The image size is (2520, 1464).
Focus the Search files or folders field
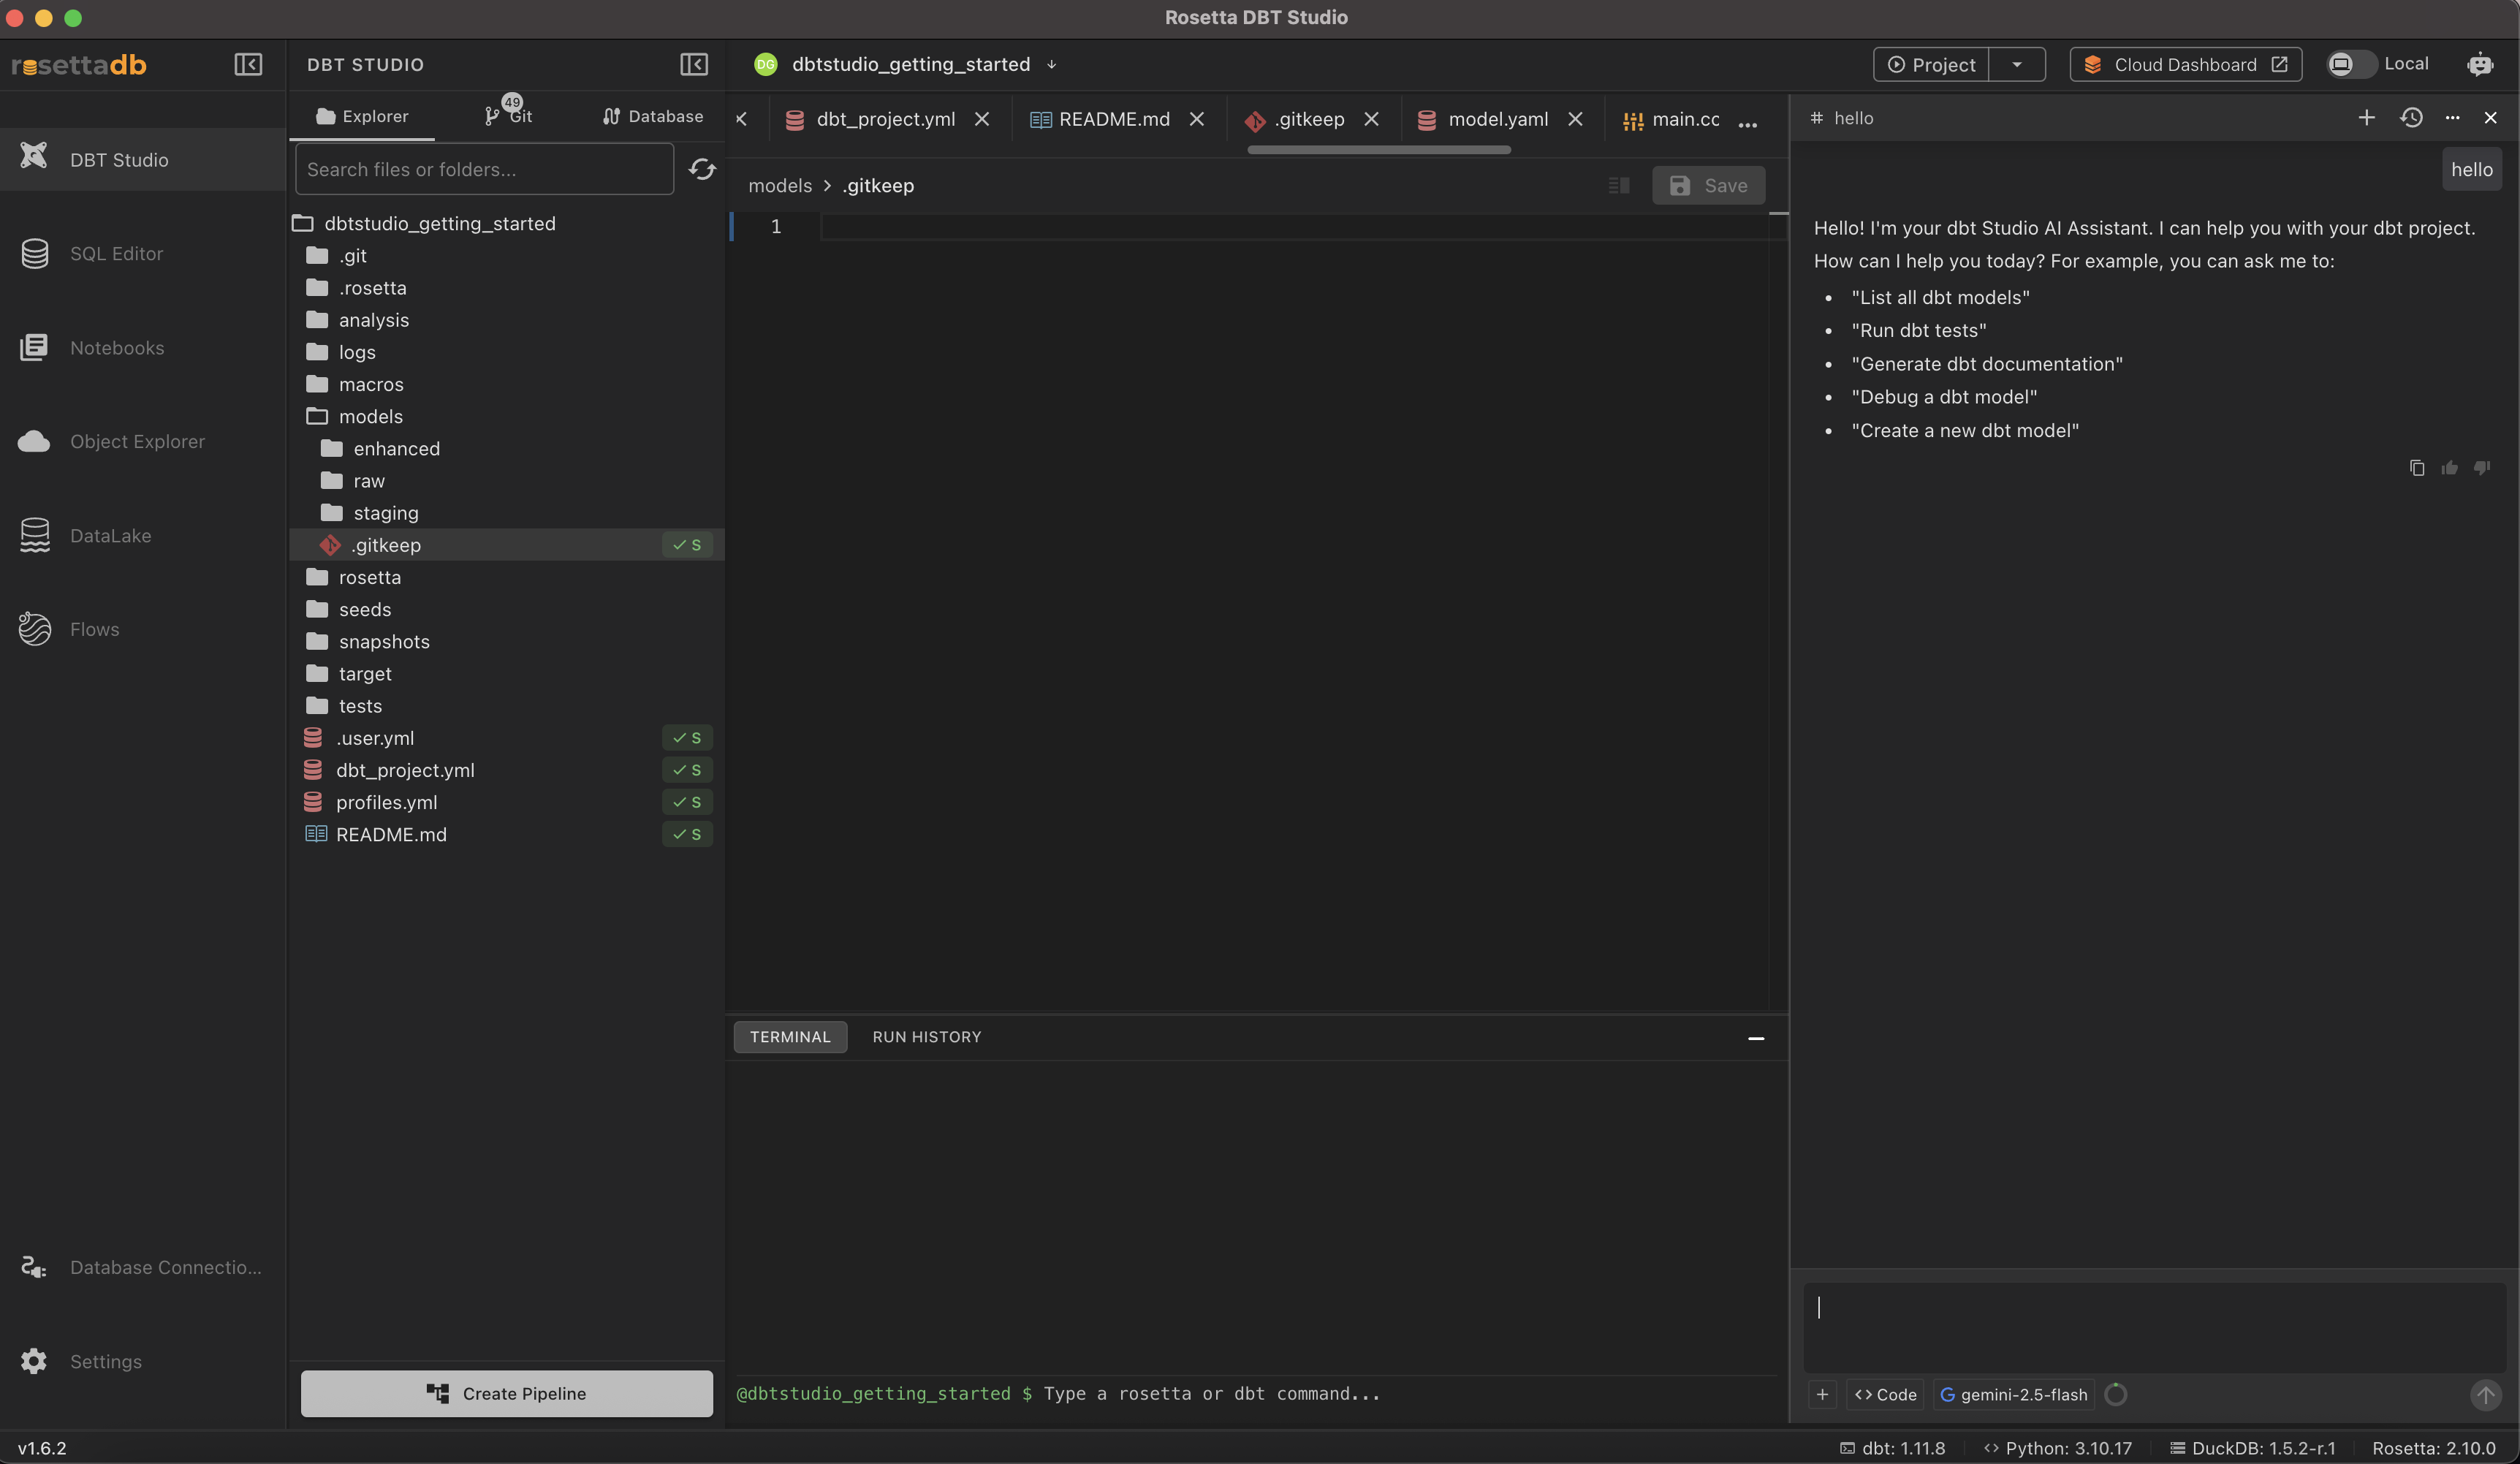[484, 169]
